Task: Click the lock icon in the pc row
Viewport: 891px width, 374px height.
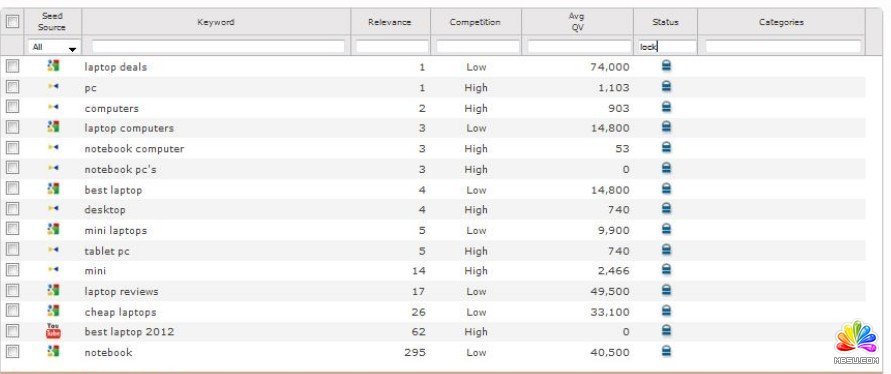Action: (x=667, y=86)
